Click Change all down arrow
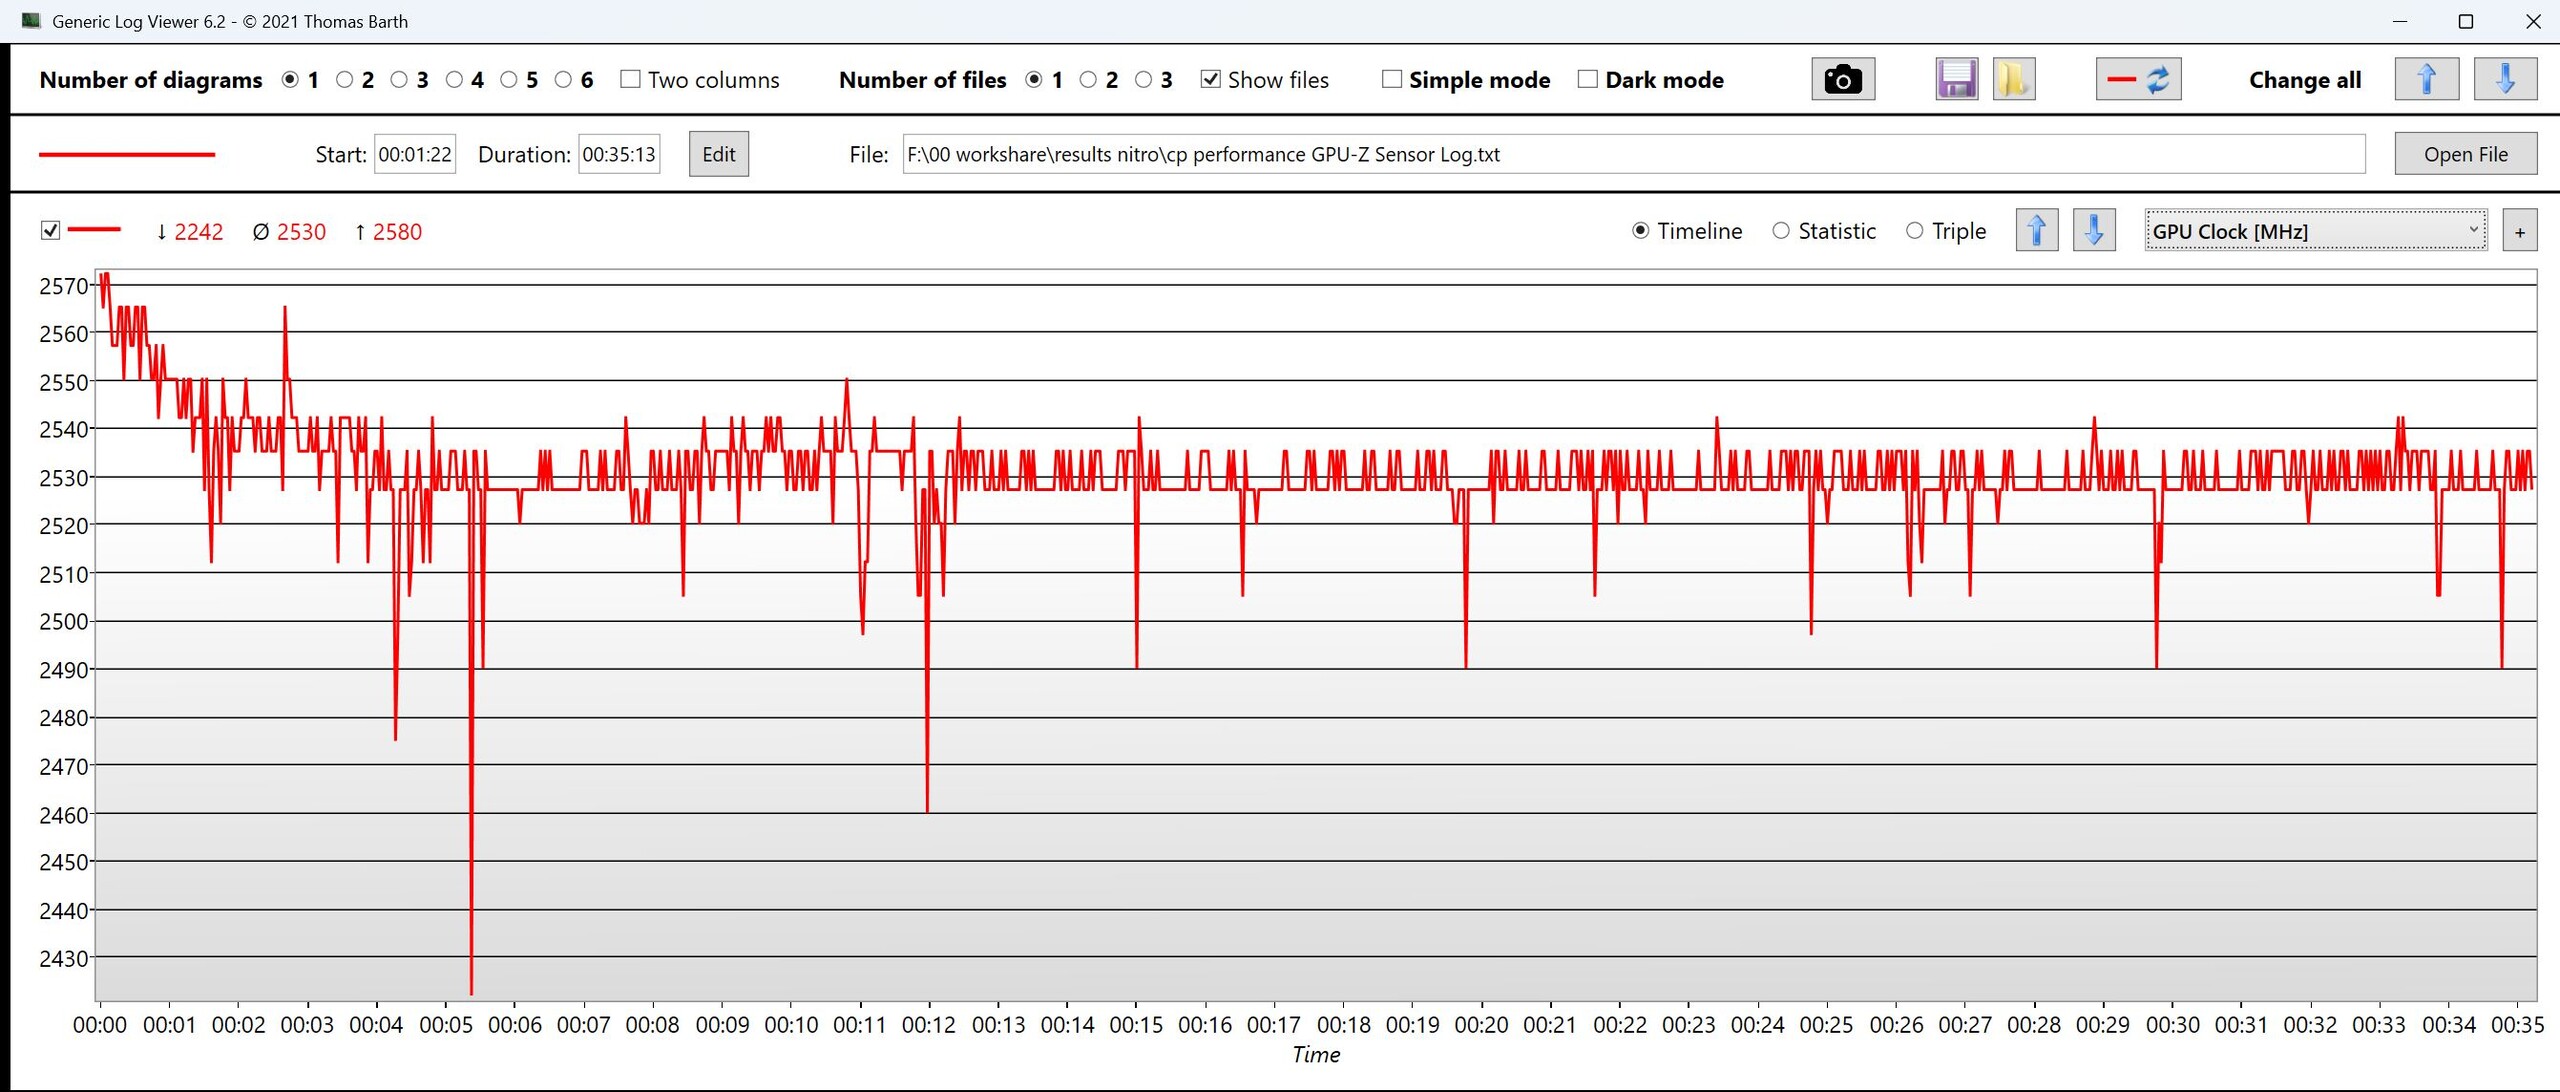The image size is (2560, 1092). [x=2504, y=79]
